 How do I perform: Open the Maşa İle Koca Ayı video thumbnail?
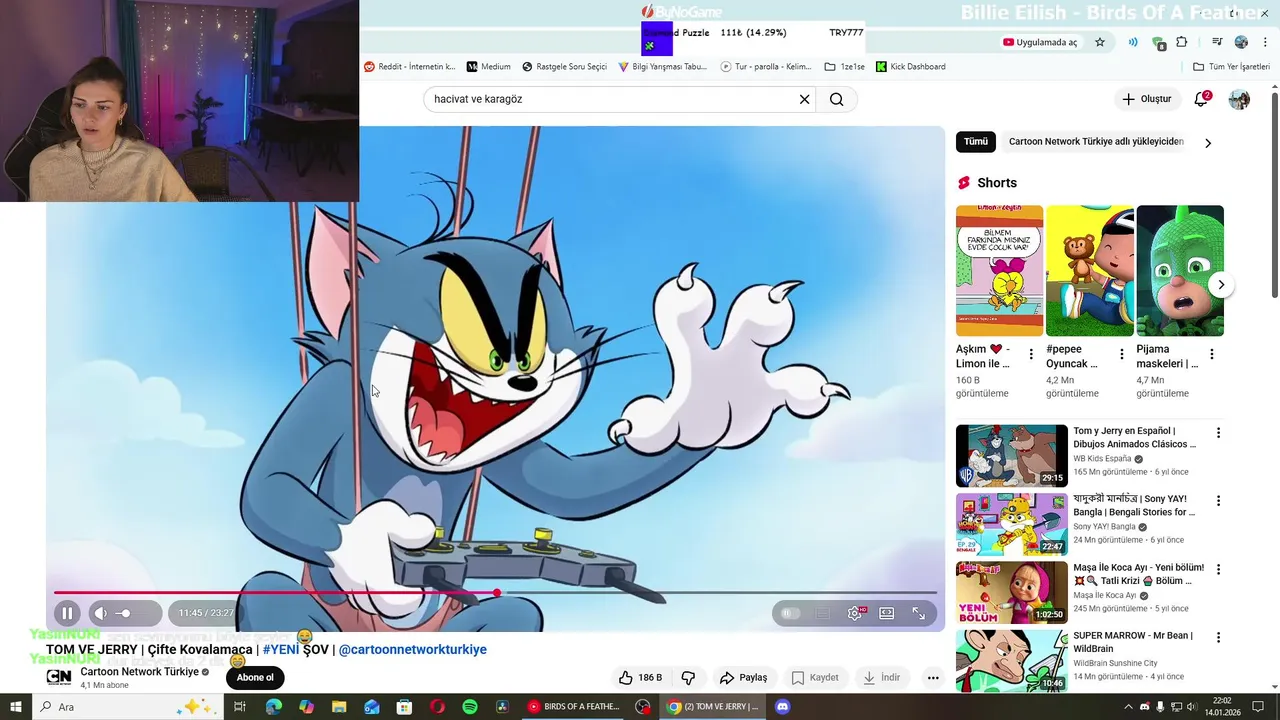click(1012, 592)
